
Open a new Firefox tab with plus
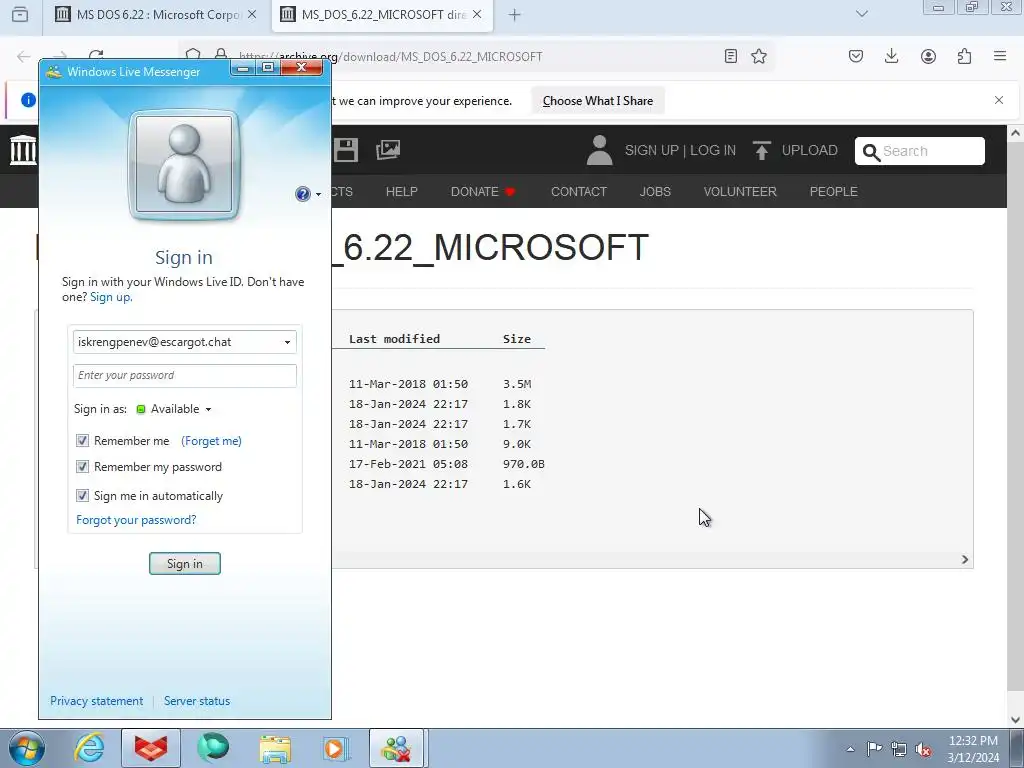tap(515, 14)
